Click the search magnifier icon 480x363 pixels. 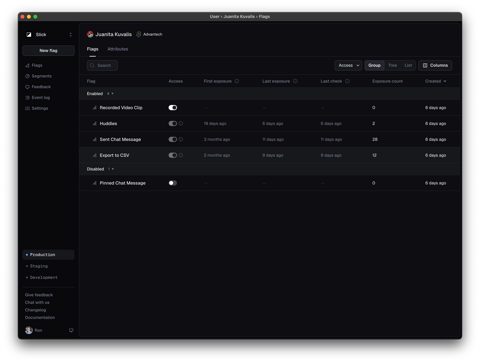click(x=92, y=66)
